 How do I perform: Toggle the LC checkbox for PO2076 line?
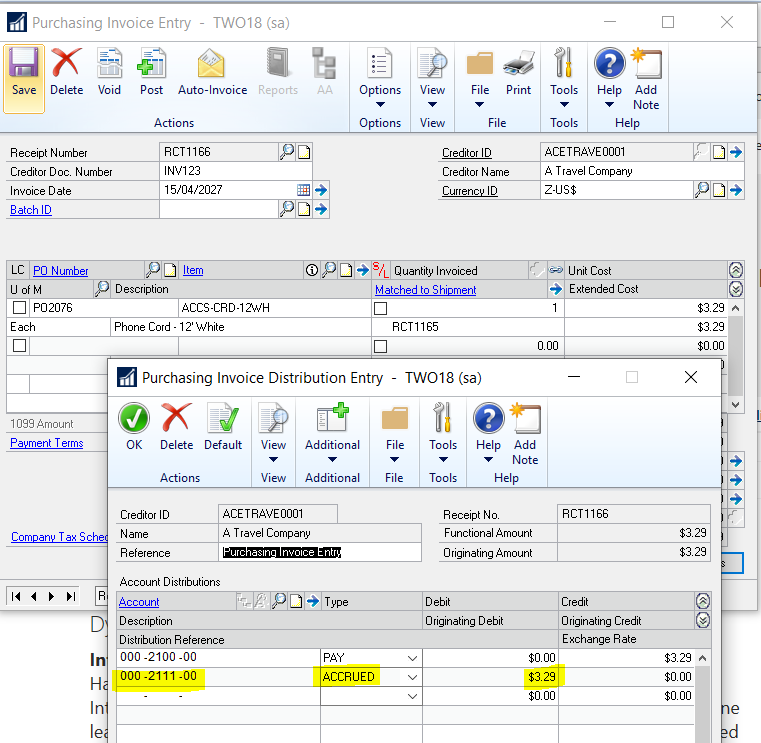pos(19,308)
